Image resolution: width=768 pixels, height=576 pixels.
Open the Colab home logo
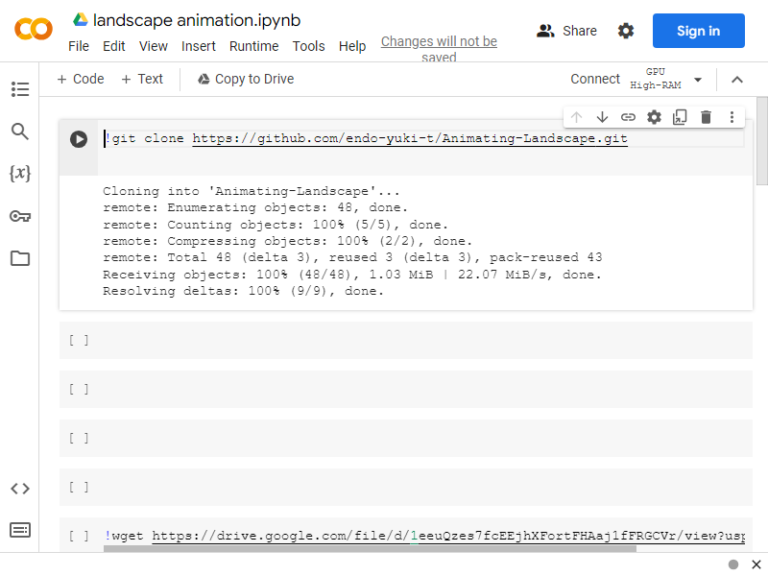33,29
